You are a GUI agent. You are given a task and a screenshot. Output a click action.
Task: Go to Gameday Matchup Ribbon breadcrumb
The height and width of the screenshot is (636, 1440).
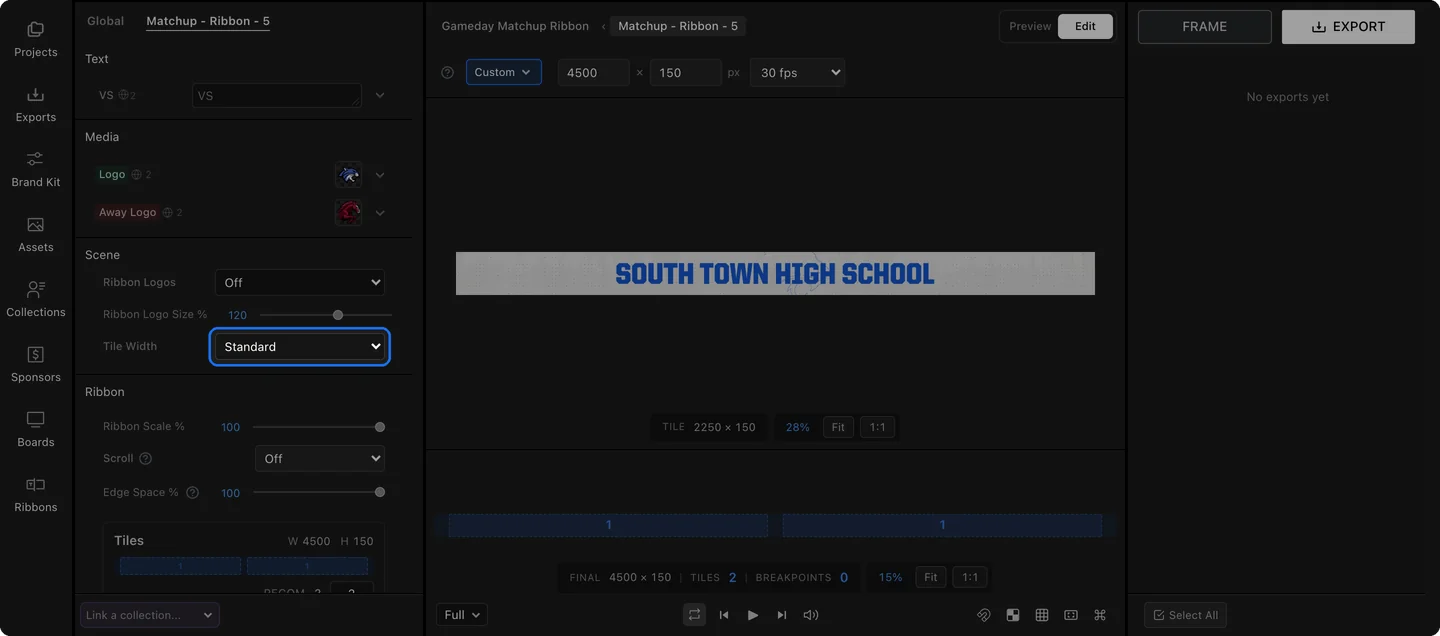[x=515, y=26]
